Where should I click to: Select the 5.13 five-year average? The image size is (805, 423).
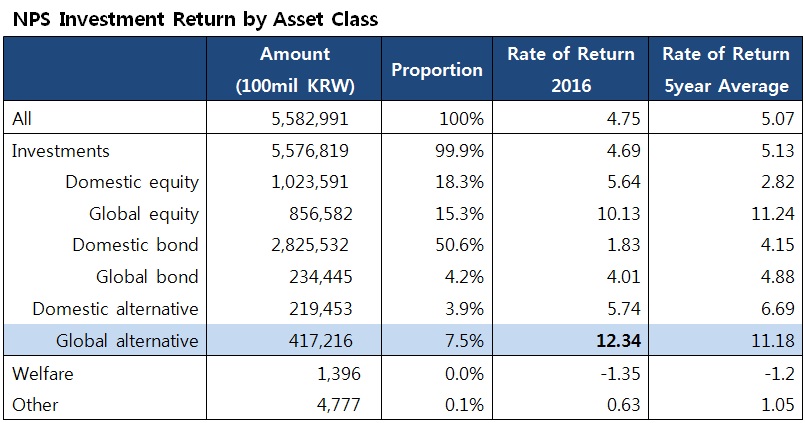coord(777,151)
